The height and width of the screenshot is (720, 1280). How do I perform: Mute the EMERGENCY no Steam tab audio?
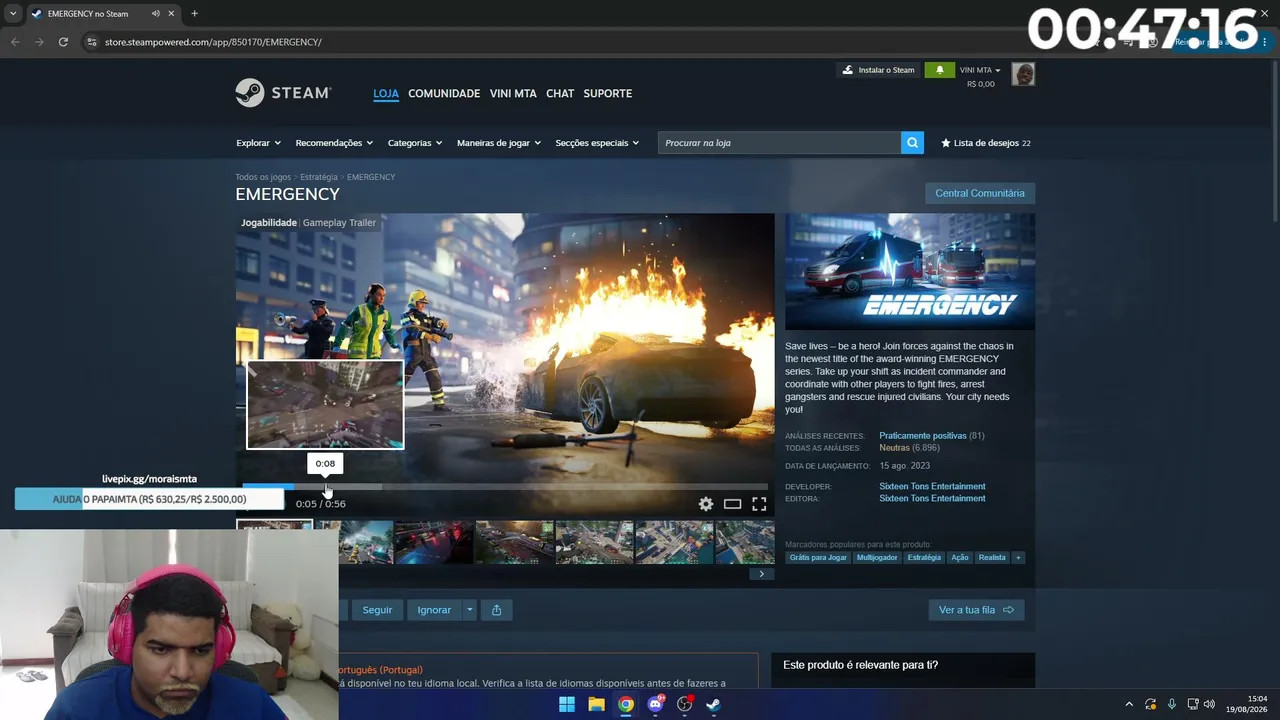[156, 14]
